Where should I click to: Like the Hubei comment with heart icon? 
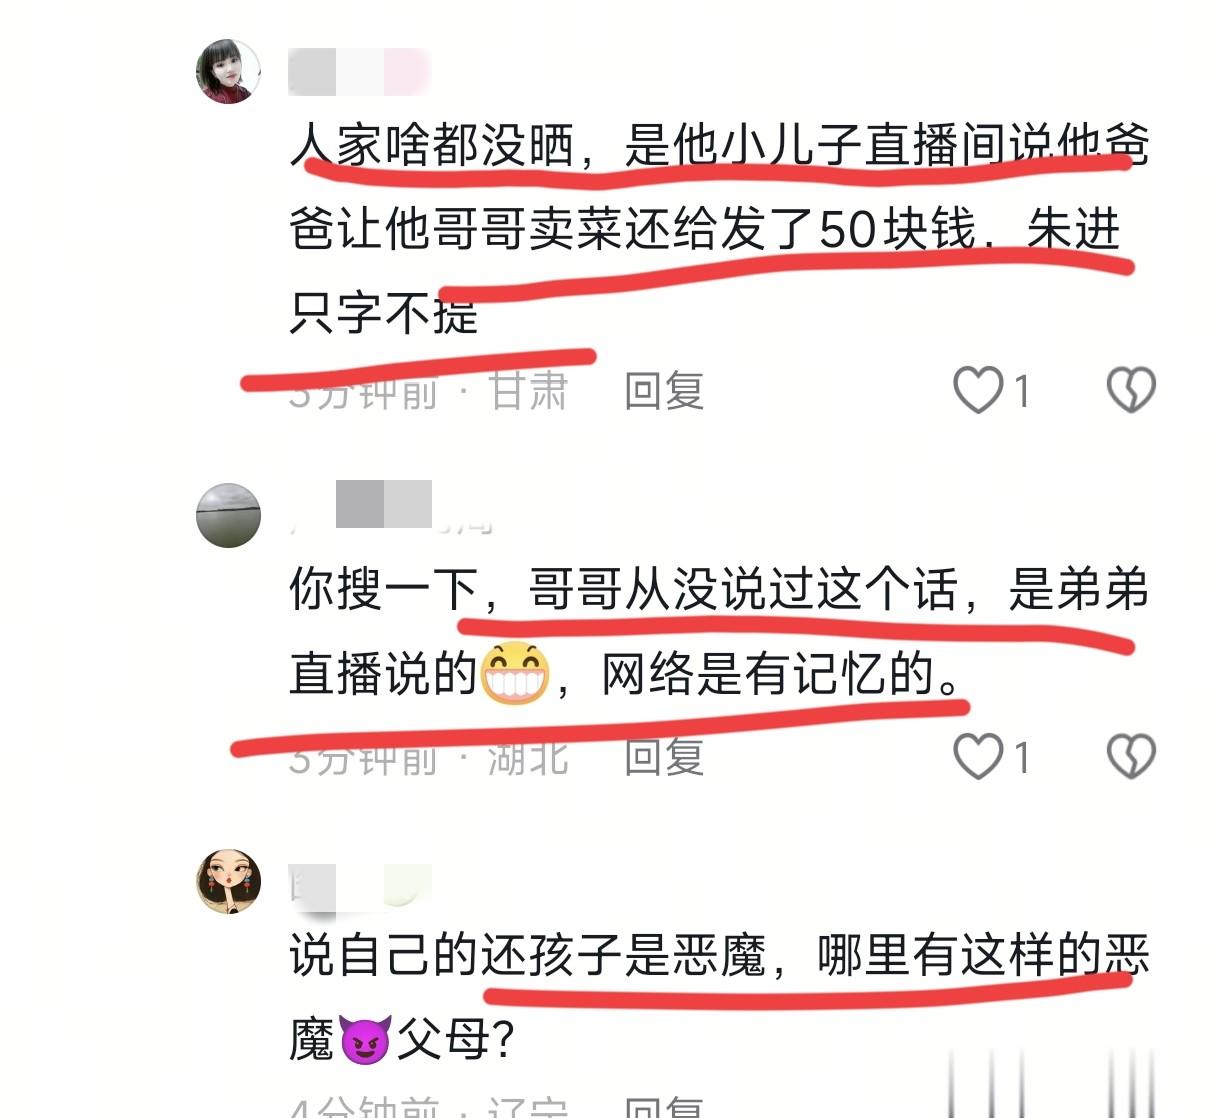click(x=978, y=756)
